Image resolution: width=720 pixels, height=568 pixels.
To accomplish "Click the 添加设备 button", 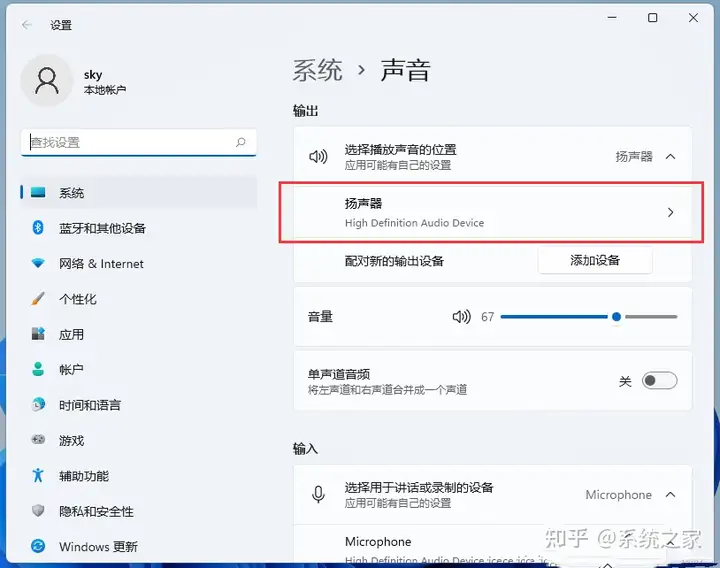I will click(595, 260).
